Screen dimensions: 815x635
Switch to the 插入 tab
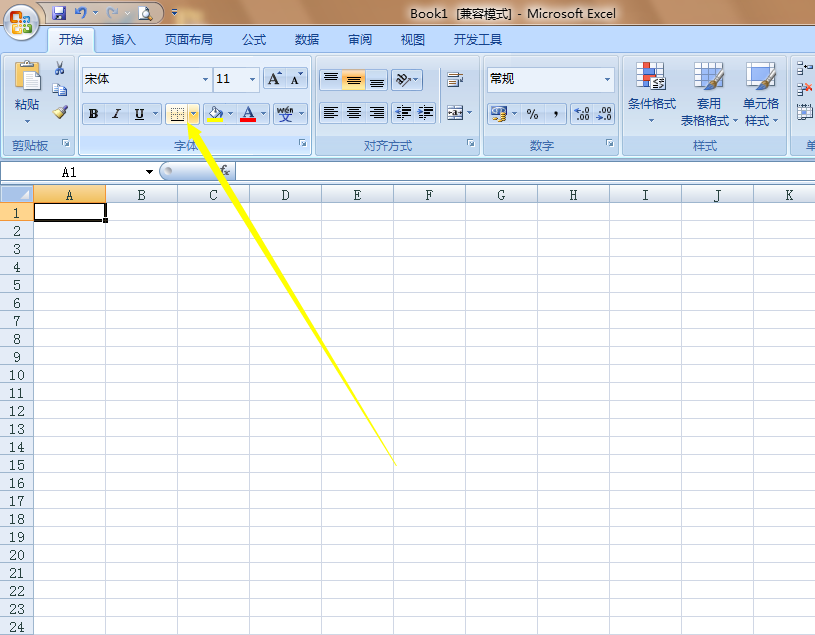123,39
